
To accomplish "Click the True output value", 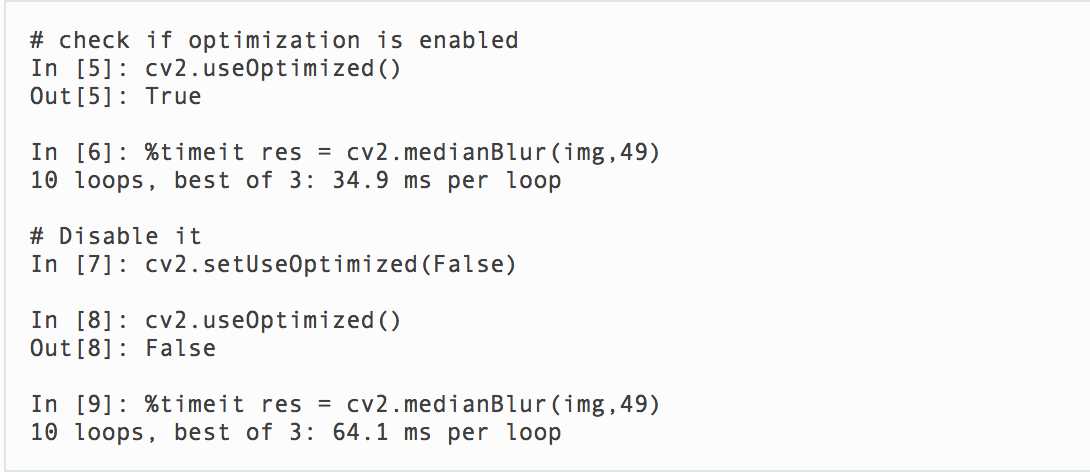I will 173,96.
